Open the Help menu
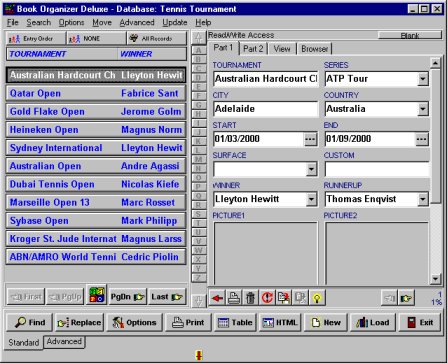Image resolution: width=447 pixels, height=363 pixels. (203, 23)
